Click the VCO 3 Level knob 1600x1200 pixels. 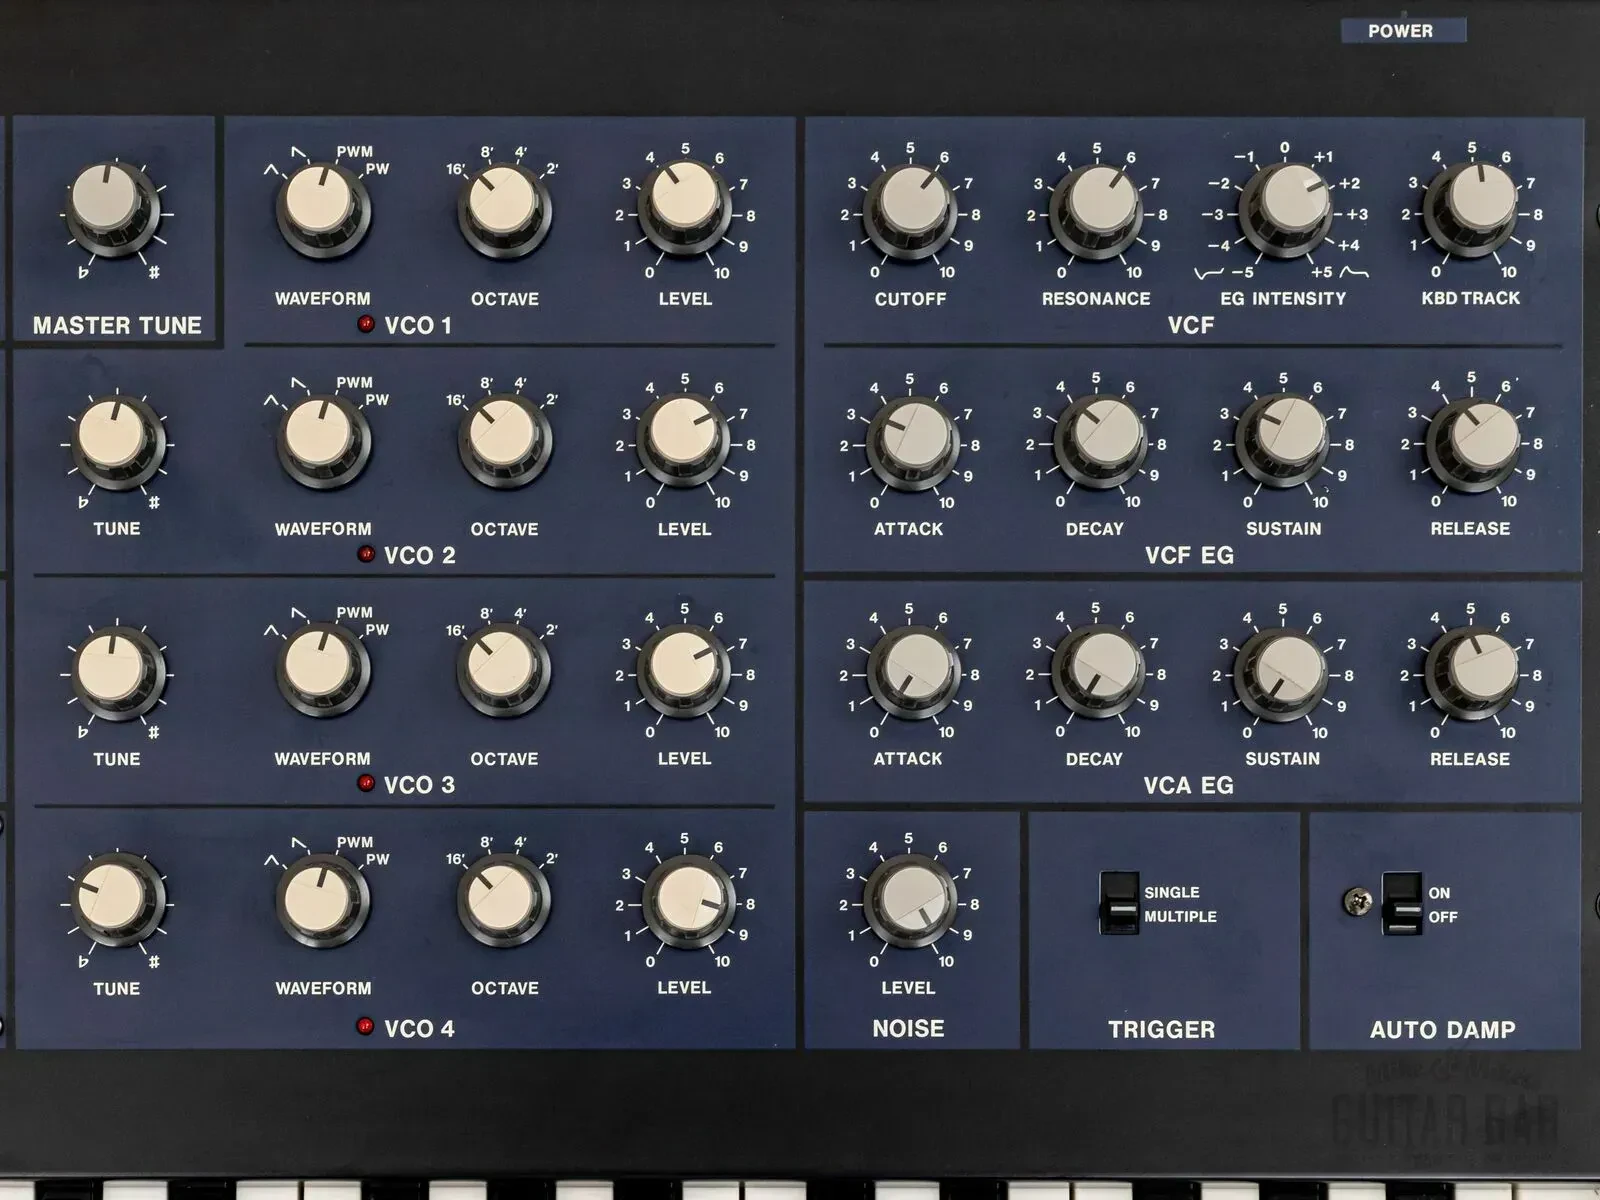coord(685,667)
